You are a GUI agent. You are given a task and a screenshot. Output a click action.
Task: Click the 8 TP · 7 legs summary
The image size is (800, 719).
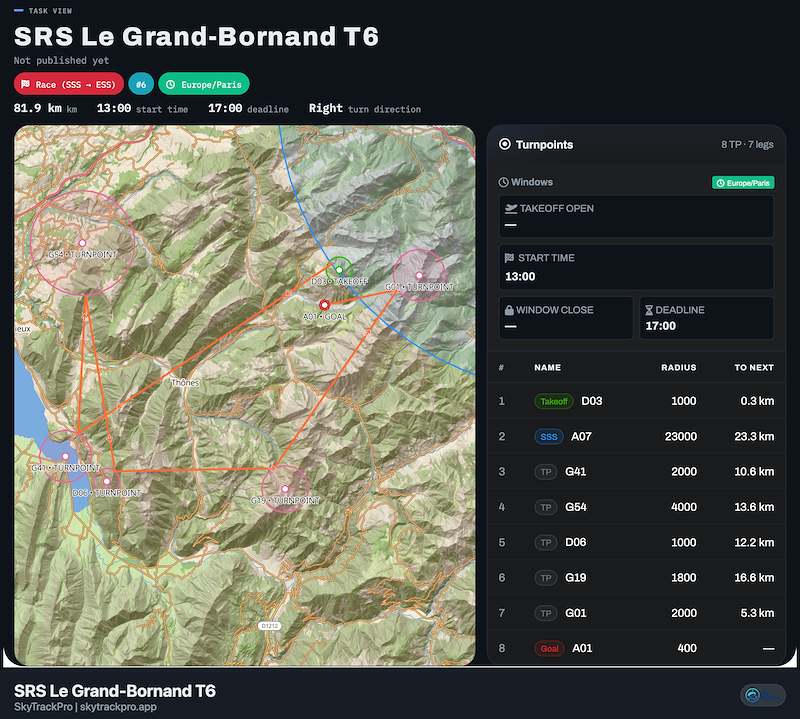747,144
